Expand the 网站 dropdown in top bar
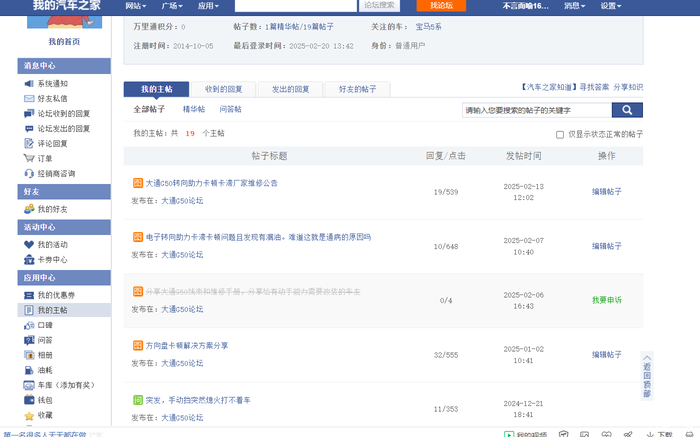Viewport: 700px width, 437px height. [137, 6]
